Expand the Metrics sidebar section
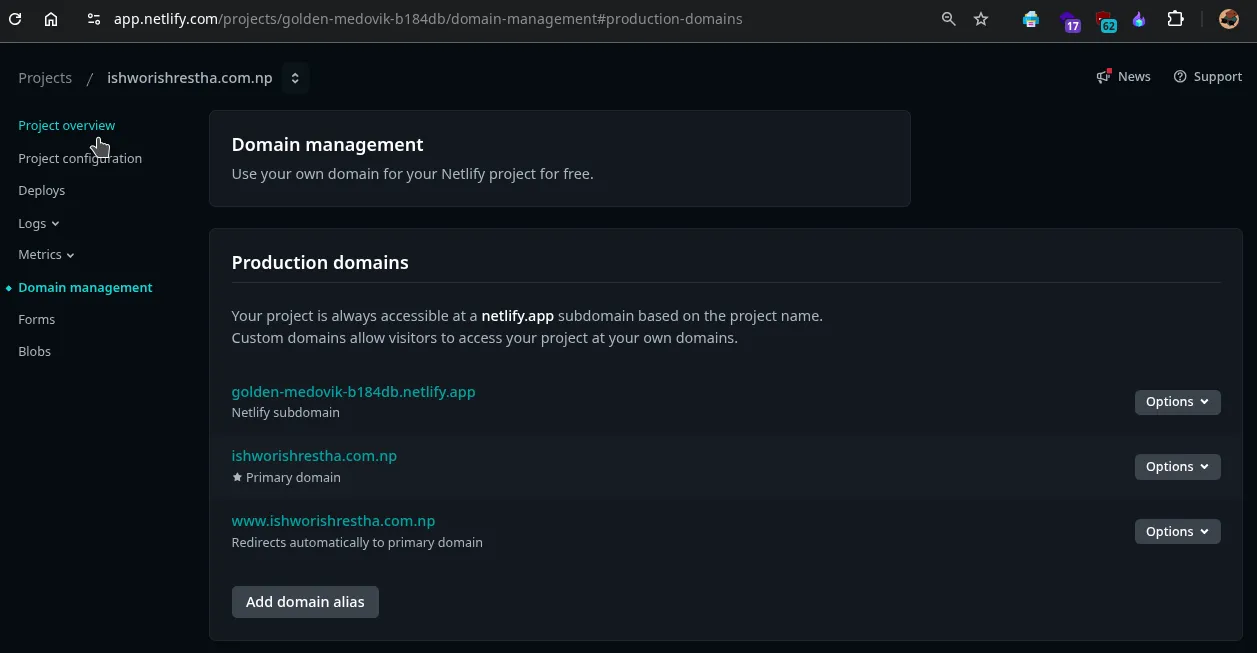The image size is (1257, 653). pos(46,255)
